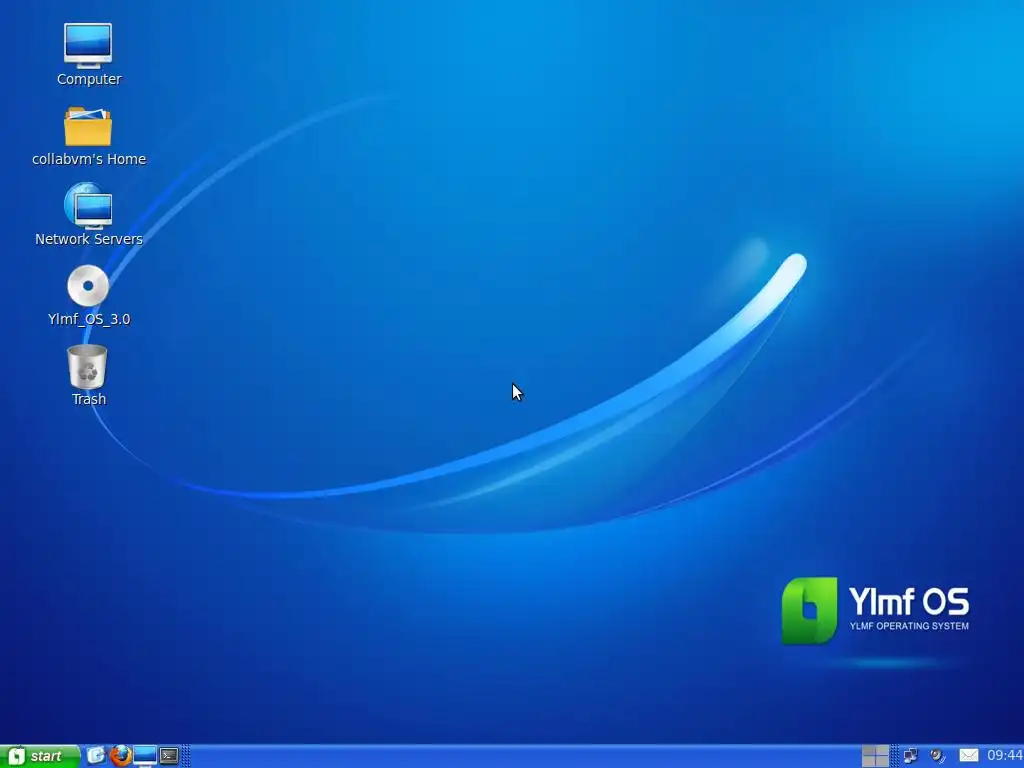1024x768 pixels.
Task: Click the "Computer" icon label text
Action: pyautogui.click(x=89, y=79)
